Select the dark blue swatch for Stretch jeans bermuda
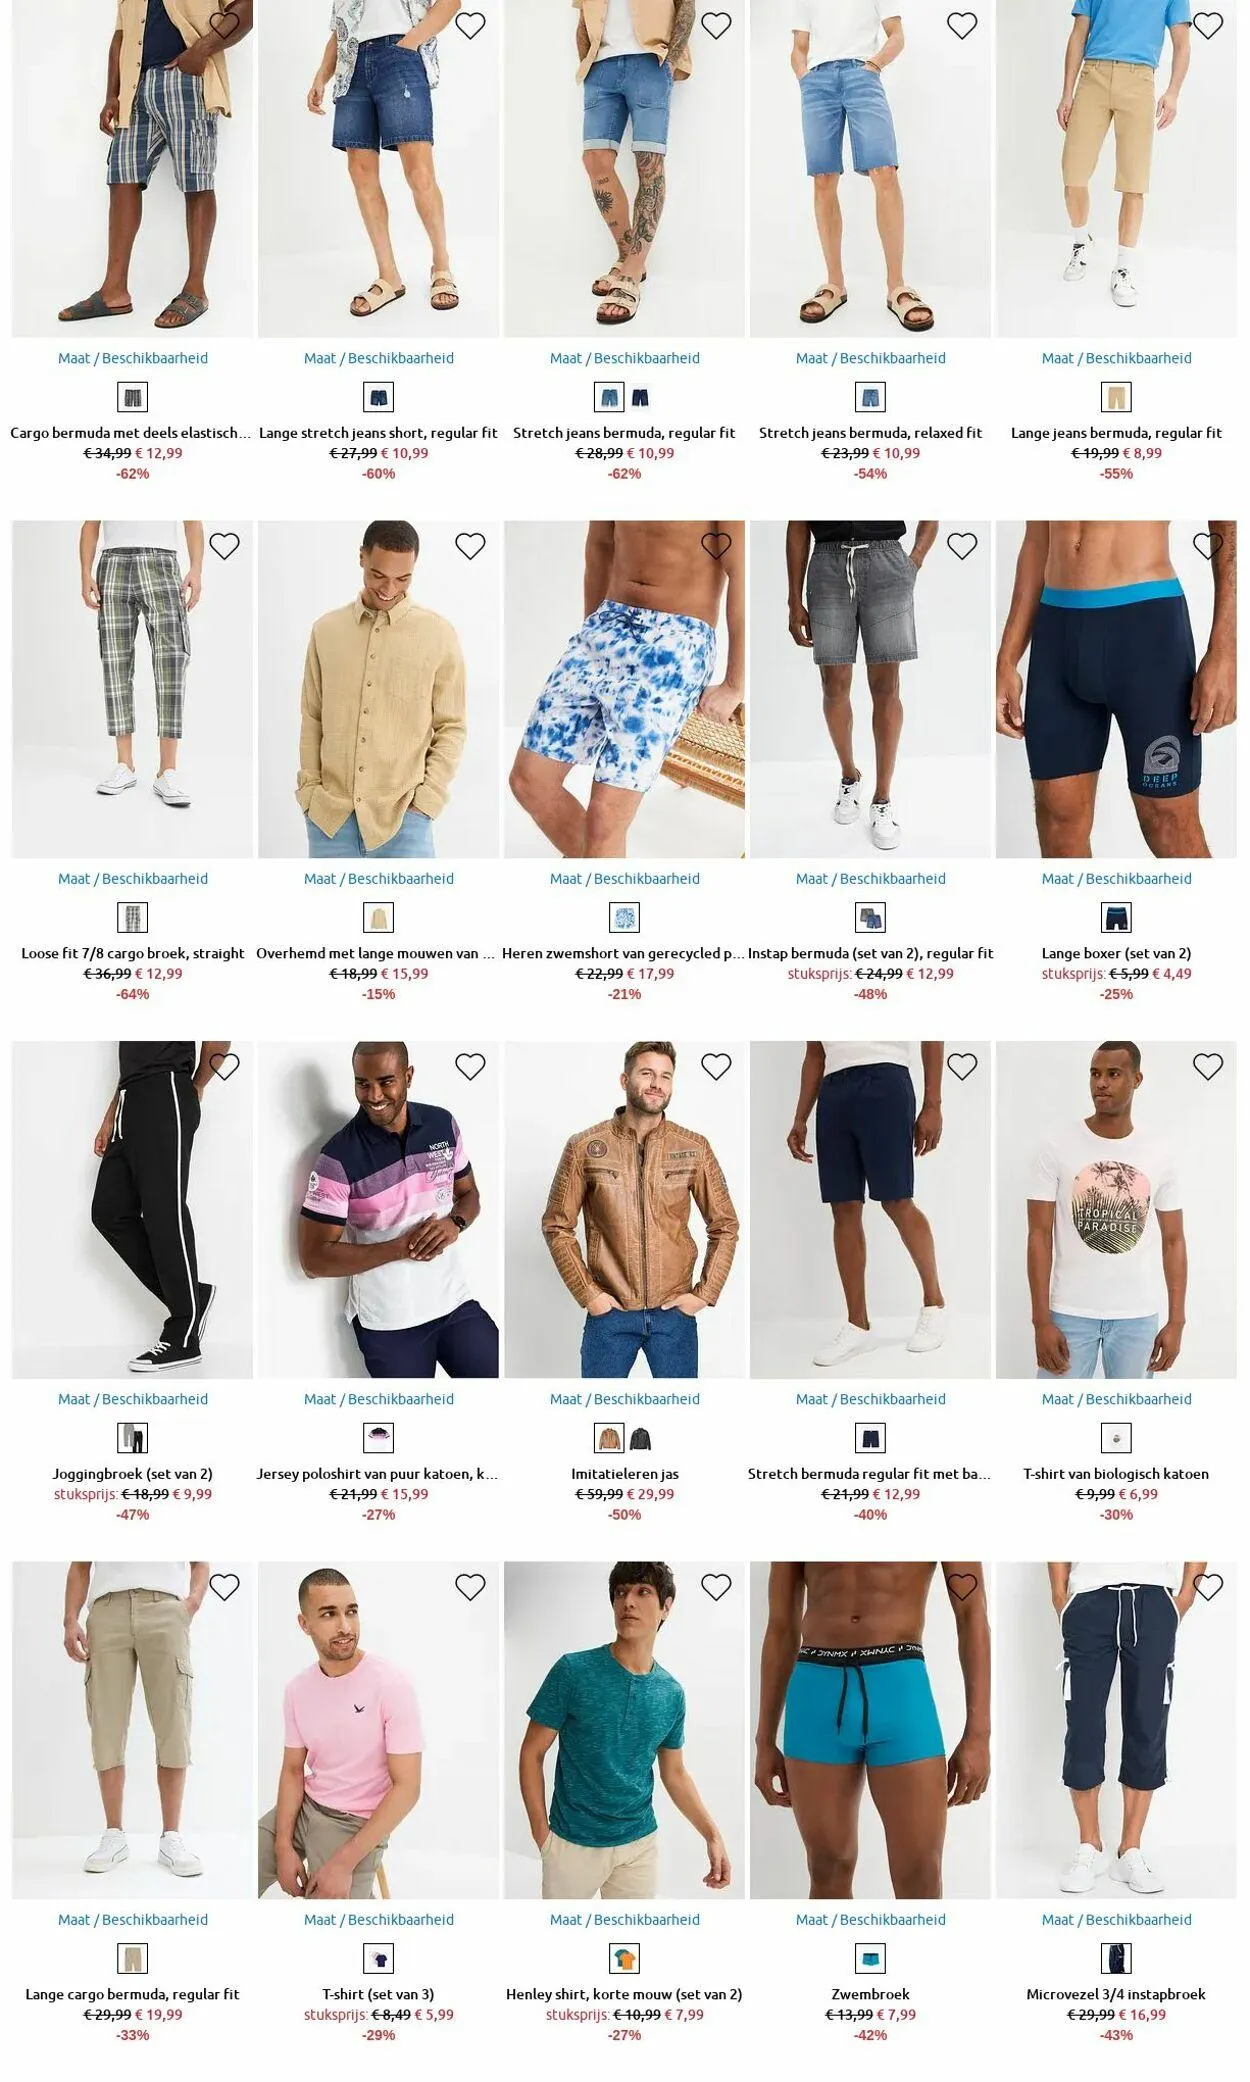The height and width of the screenshot is (2082, 1250). click(x=640, y=398)
